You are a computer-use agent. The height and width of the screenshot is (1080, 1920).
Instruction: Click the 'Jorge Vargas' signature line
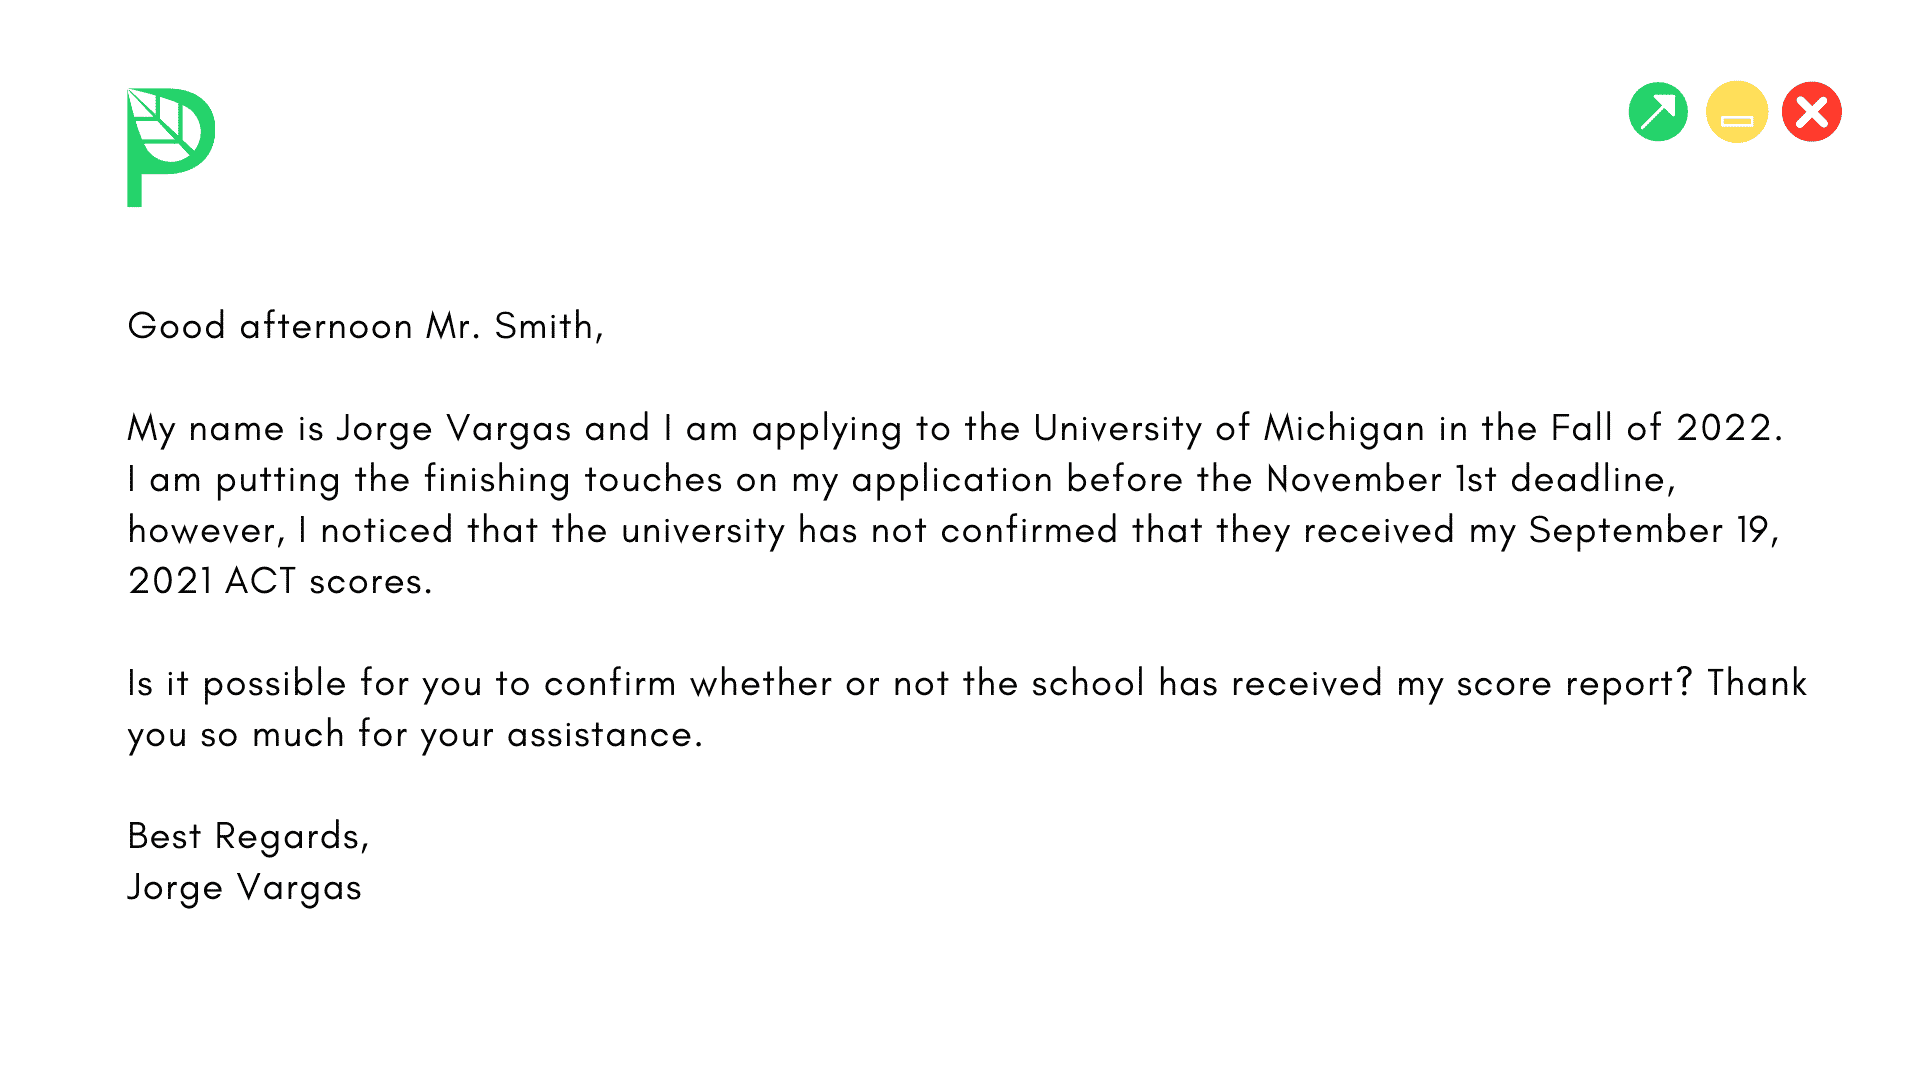coord(245,887)
